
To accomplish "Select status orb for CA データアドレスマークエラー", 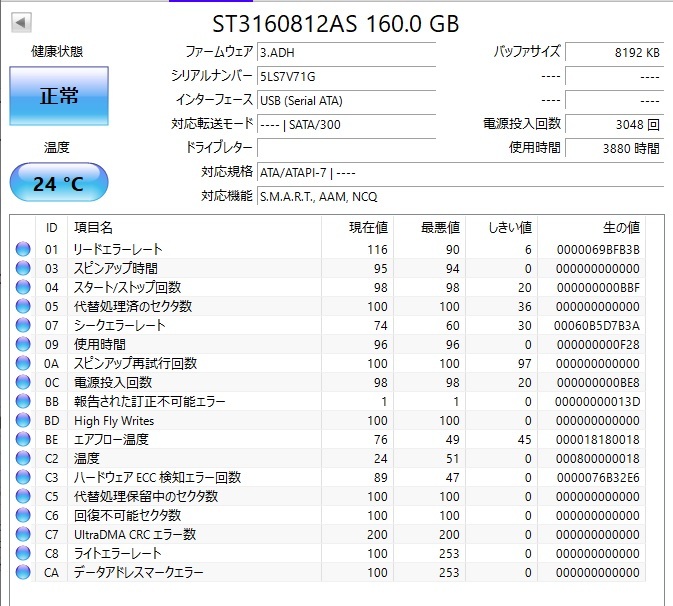I will pos(23,572).
